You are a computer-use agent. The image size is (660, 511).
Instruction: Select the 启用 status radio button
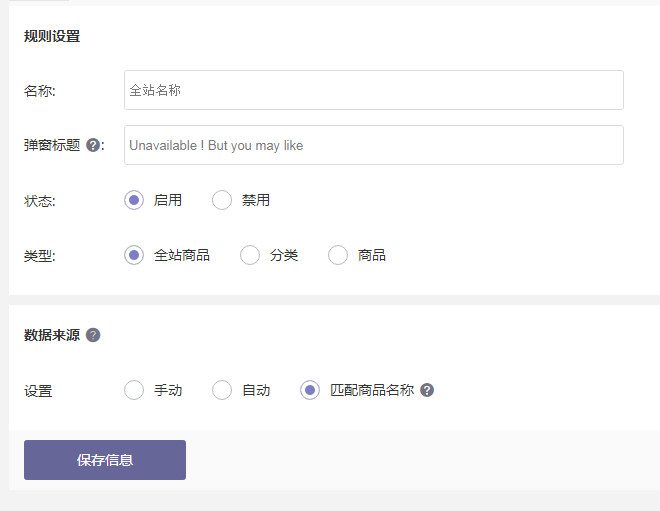click(x=134, y=200)
